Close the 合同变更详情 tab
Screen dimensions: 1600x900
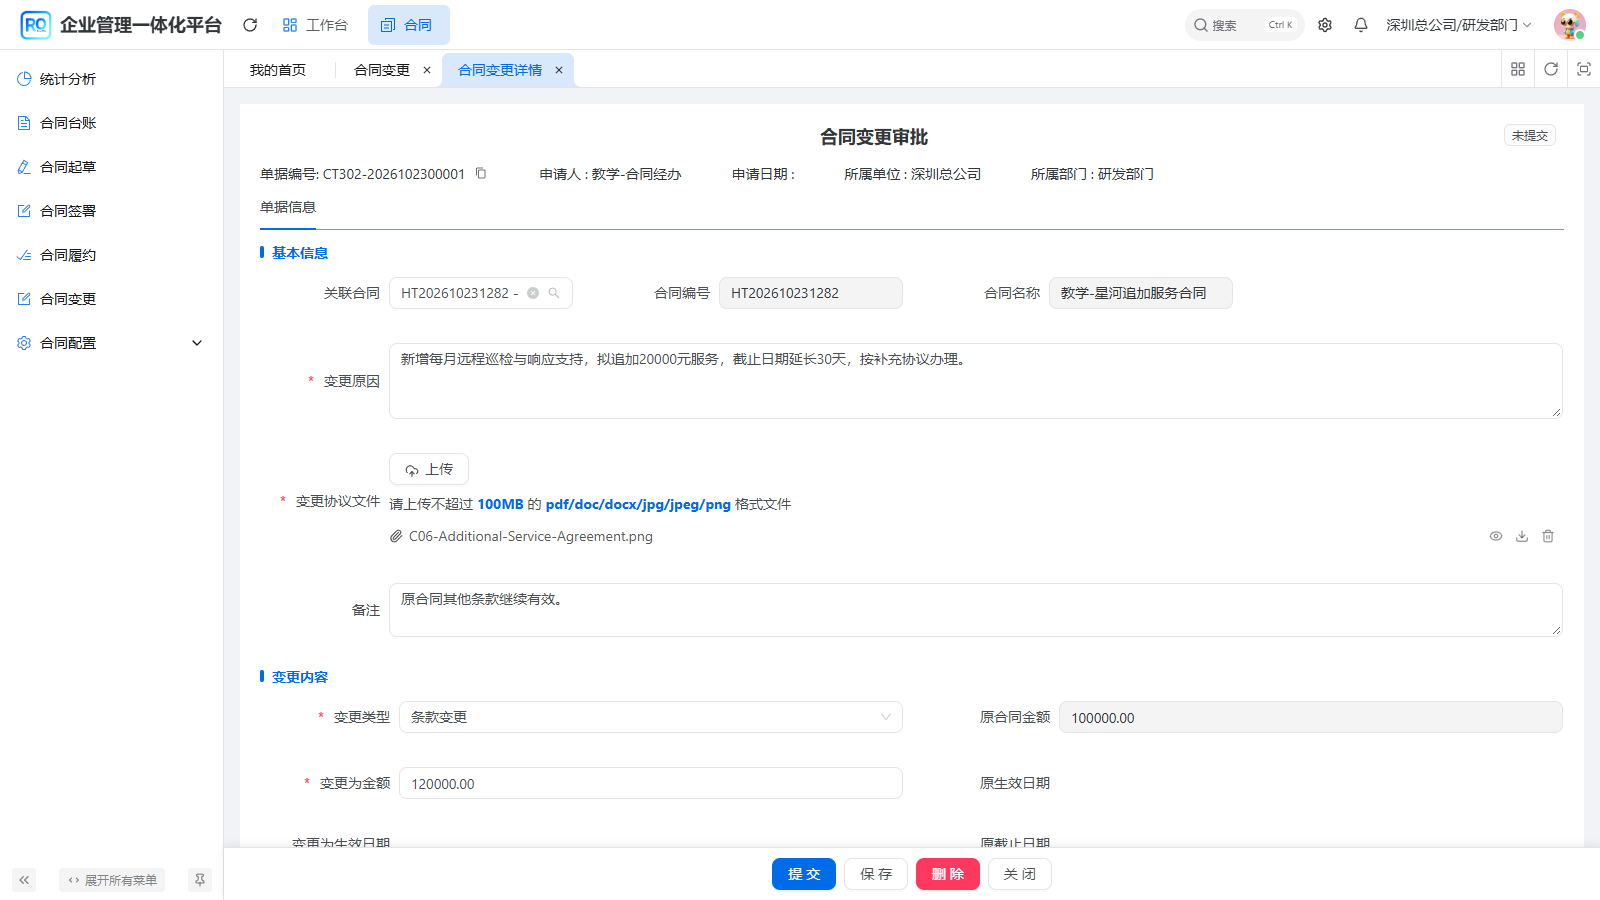point(559,70)
